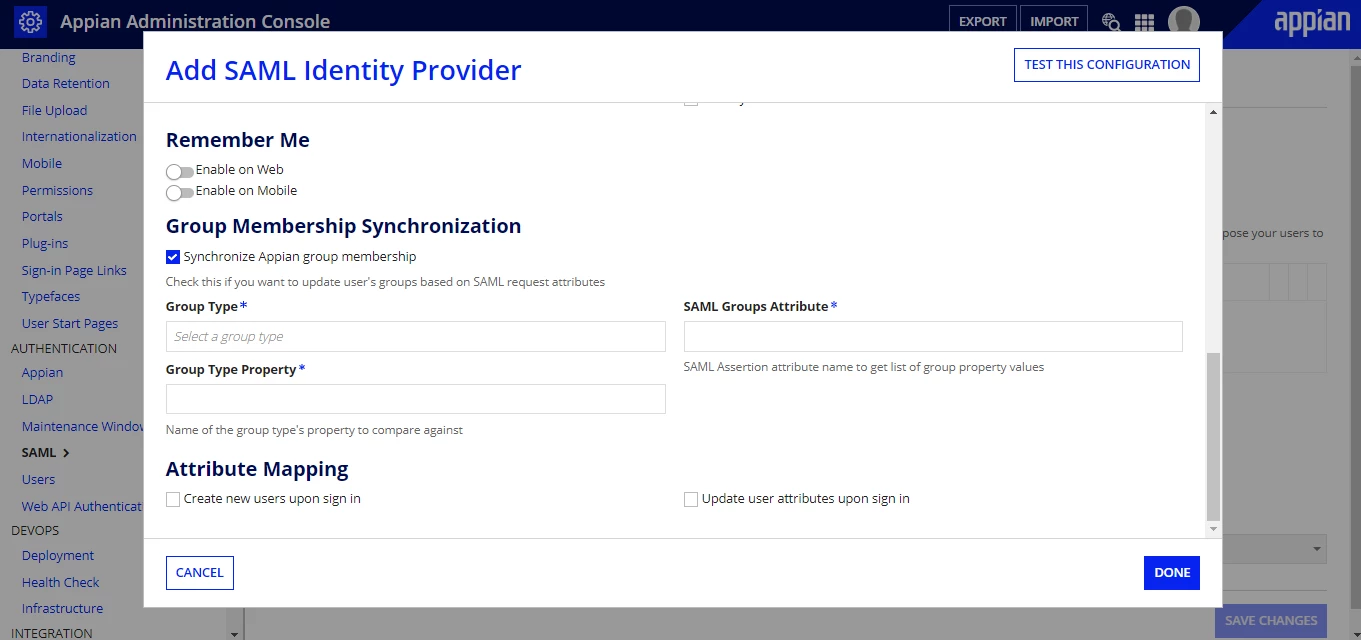The width and height of the screenshot is (1361, 640).
Task: Click the DEVOPS section heading
Action: pos(35,531)
